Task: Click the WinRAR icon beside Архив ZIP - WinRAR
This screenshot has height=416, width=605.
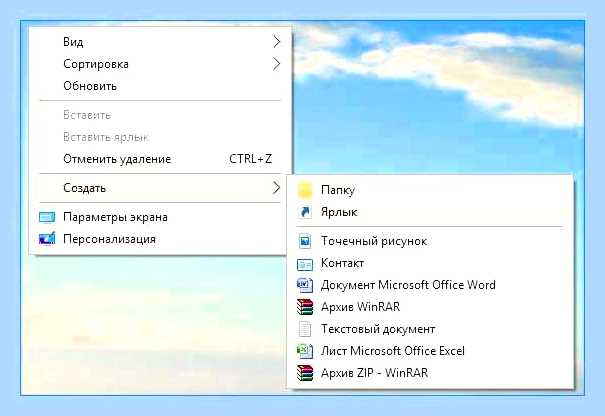Action: tap(305, 373)
